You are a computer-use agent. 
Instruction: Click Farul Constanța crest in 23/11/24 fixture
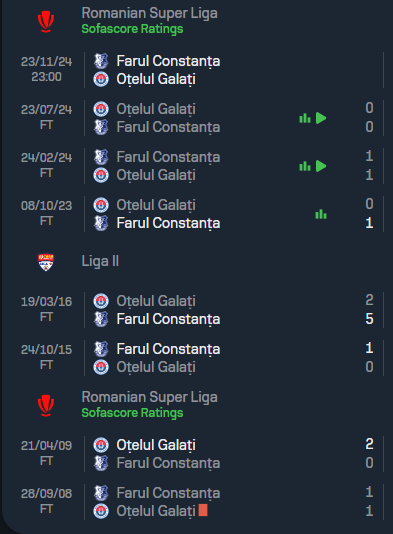[x=101, y=61]
